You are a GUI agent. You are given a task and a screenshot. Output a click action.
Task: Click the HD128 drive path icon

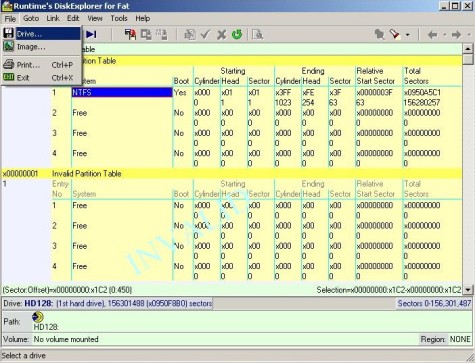click(x=38, y=317)
